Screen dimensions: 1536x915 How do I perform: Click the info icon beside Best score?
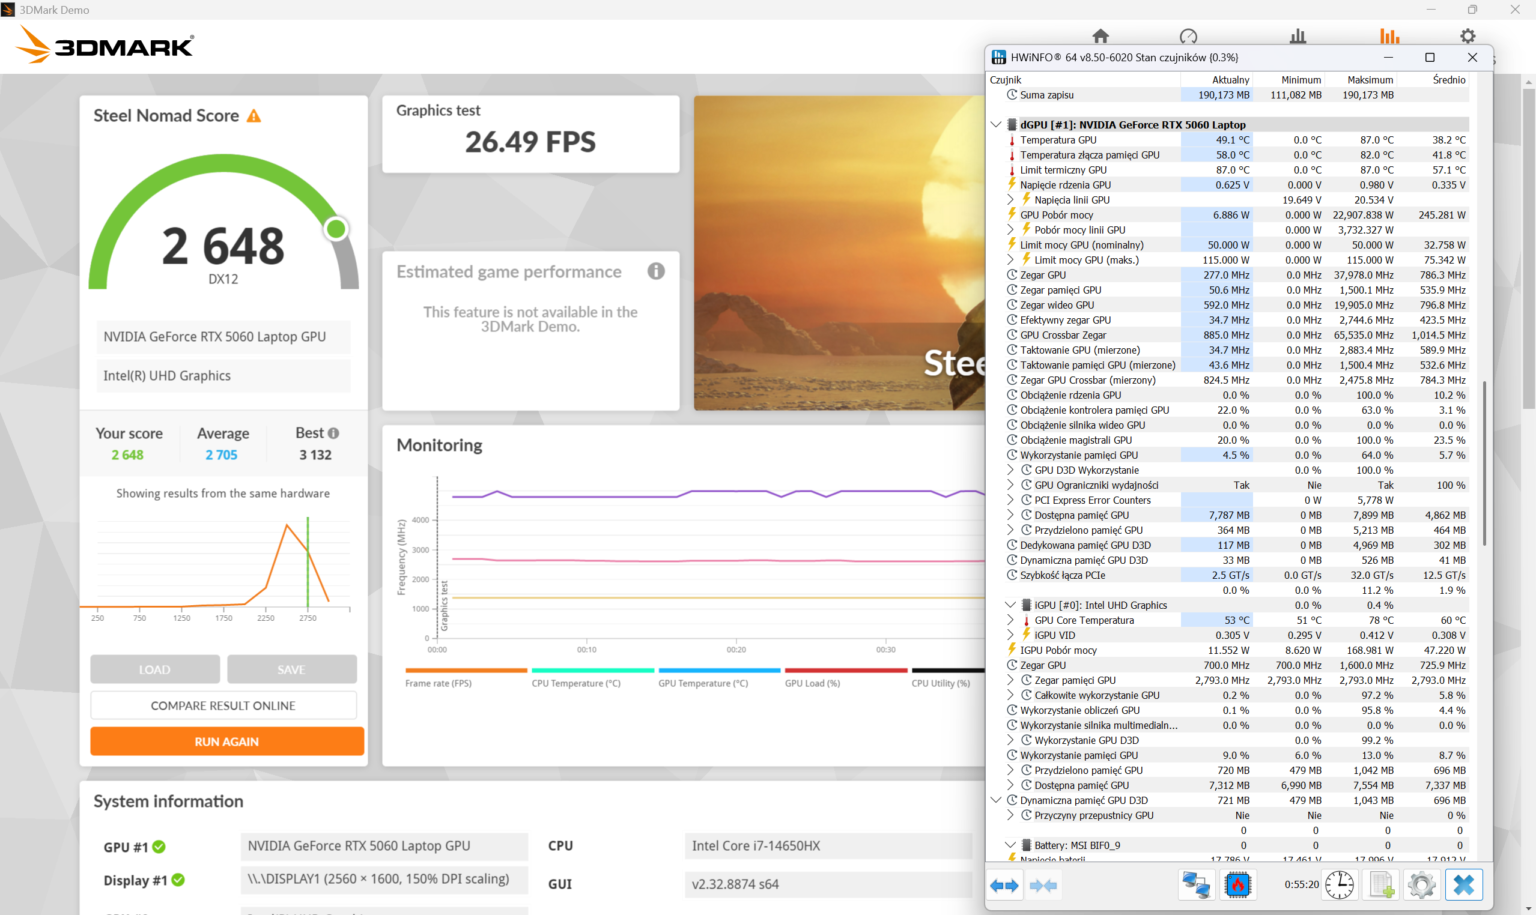[333, 433]
